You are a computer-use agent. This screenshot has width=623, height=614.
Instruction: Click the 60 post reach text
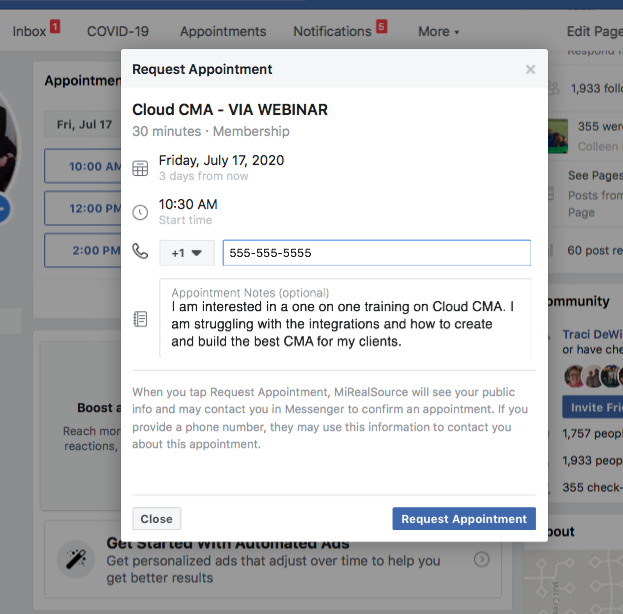click(x=595, y=250)
